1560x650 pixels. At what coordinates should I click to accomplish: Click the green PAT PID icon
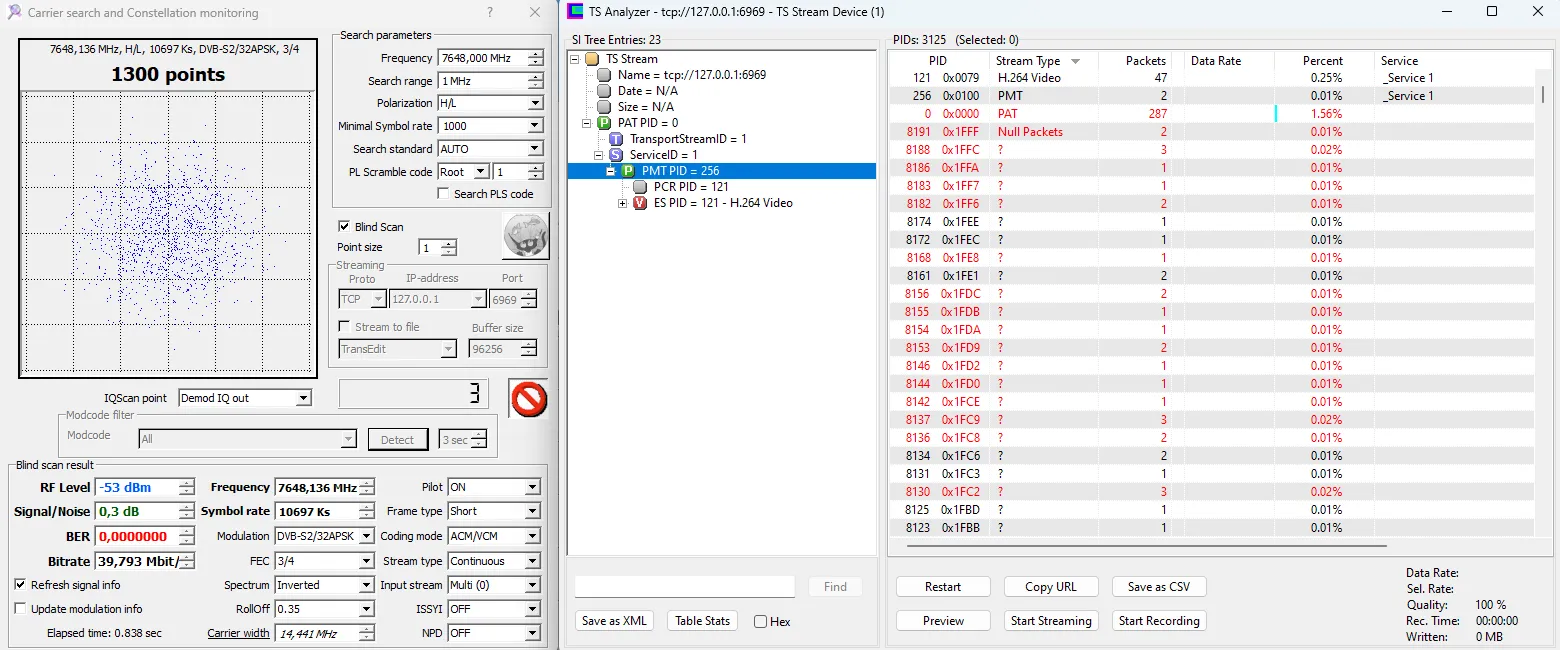click(x=603, y=123)
